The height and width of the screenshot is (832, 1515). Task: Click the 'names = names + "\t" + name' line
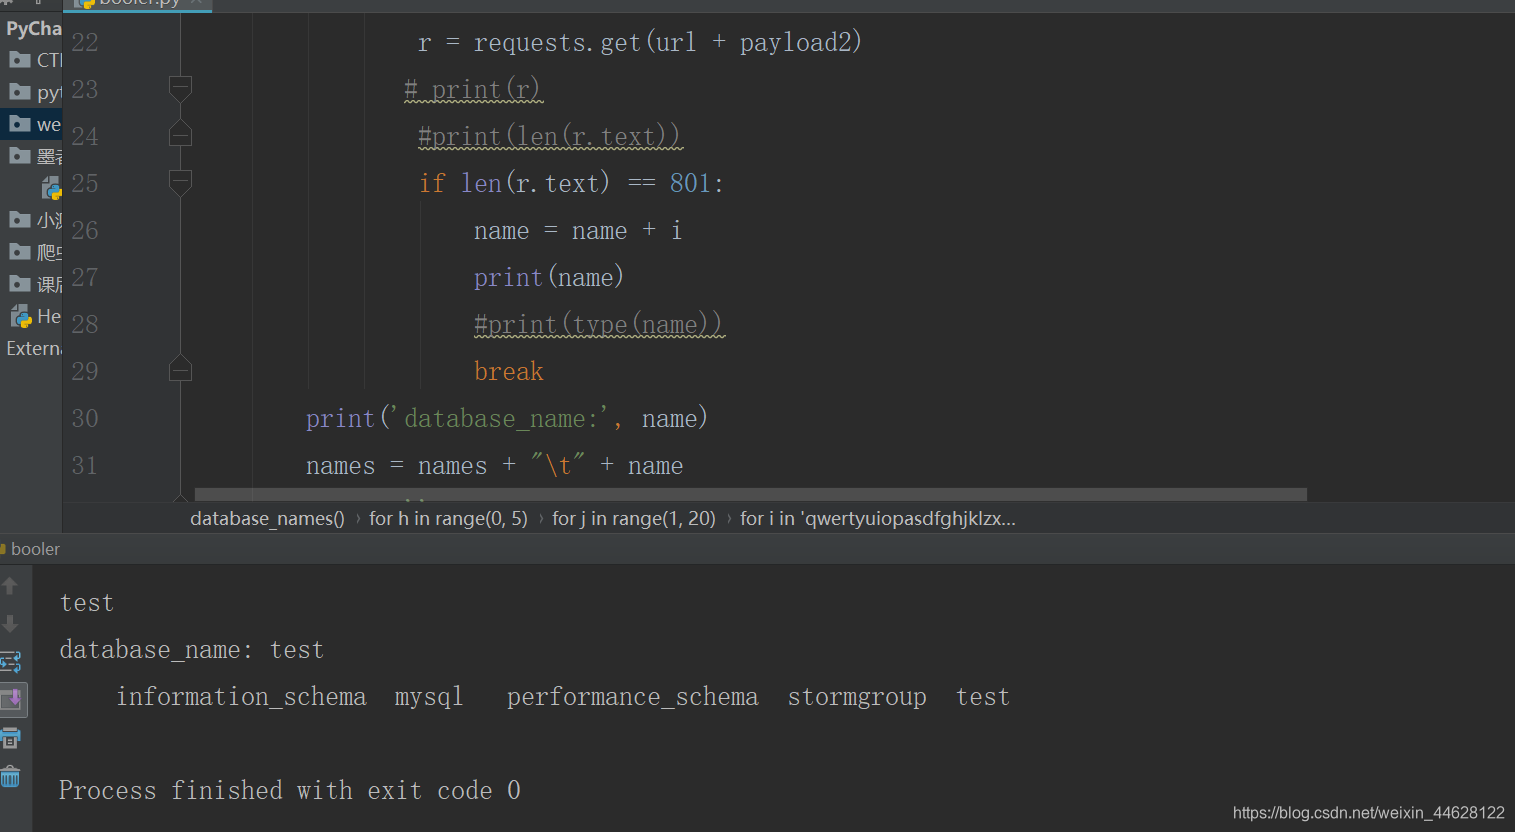pyautogui.click(x=494, y=465)
